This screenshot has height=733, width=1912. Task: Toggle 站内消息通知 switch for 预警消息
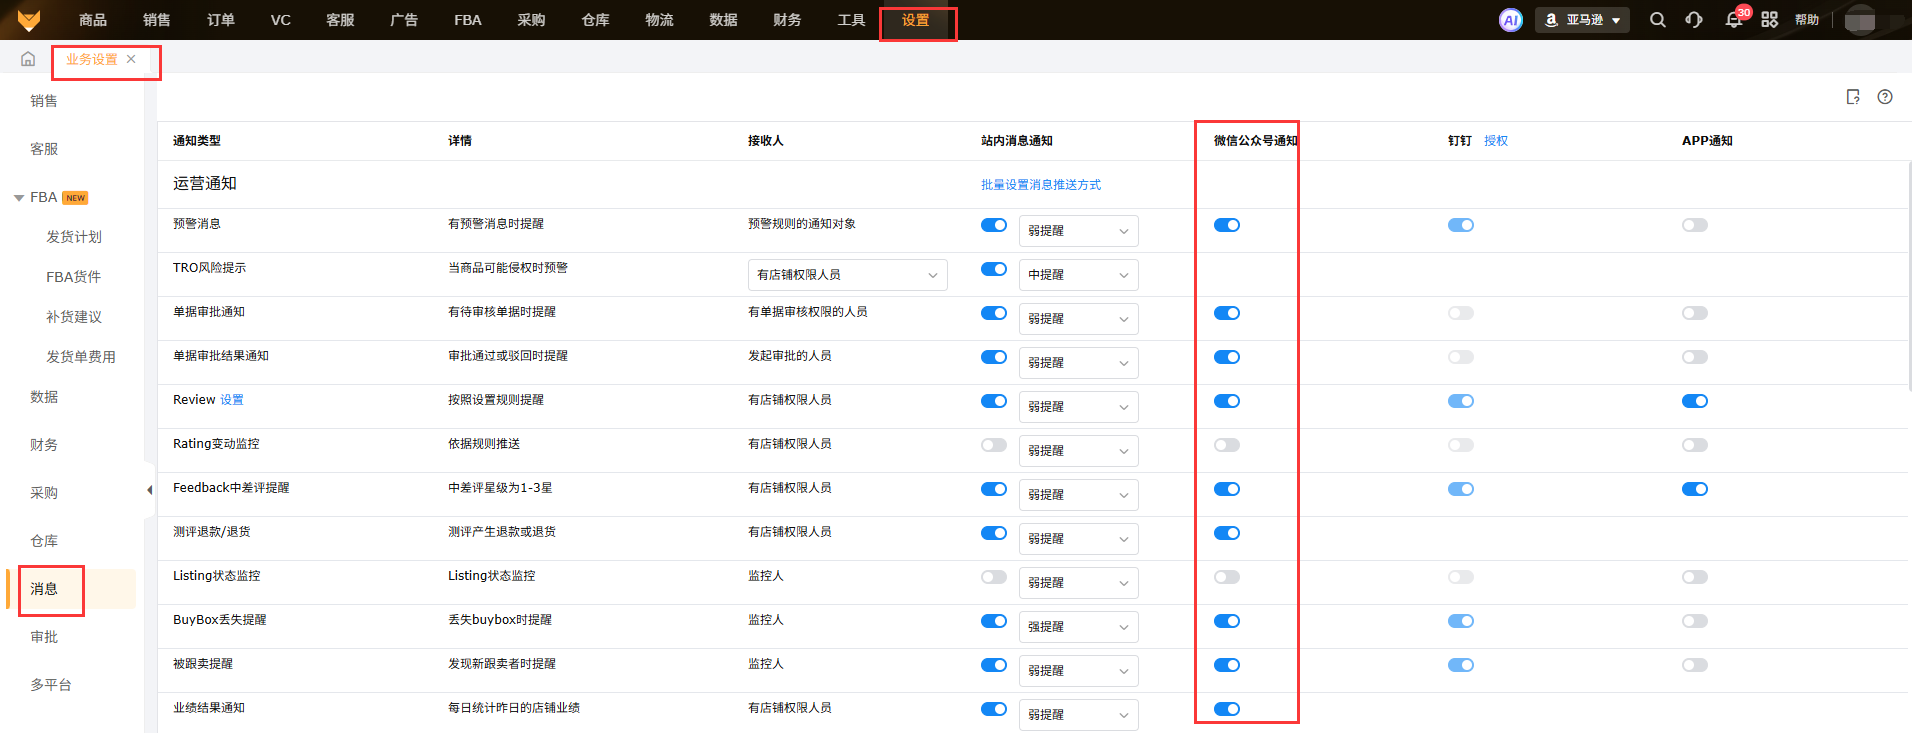coord(994,225)
